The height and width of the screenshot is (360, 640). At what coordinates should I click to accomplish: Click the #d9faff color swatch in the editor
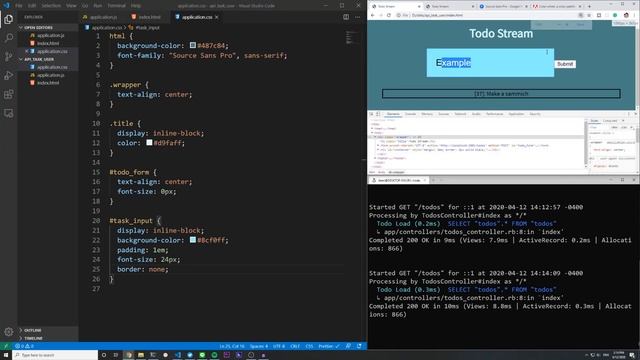tap(149, 142)
